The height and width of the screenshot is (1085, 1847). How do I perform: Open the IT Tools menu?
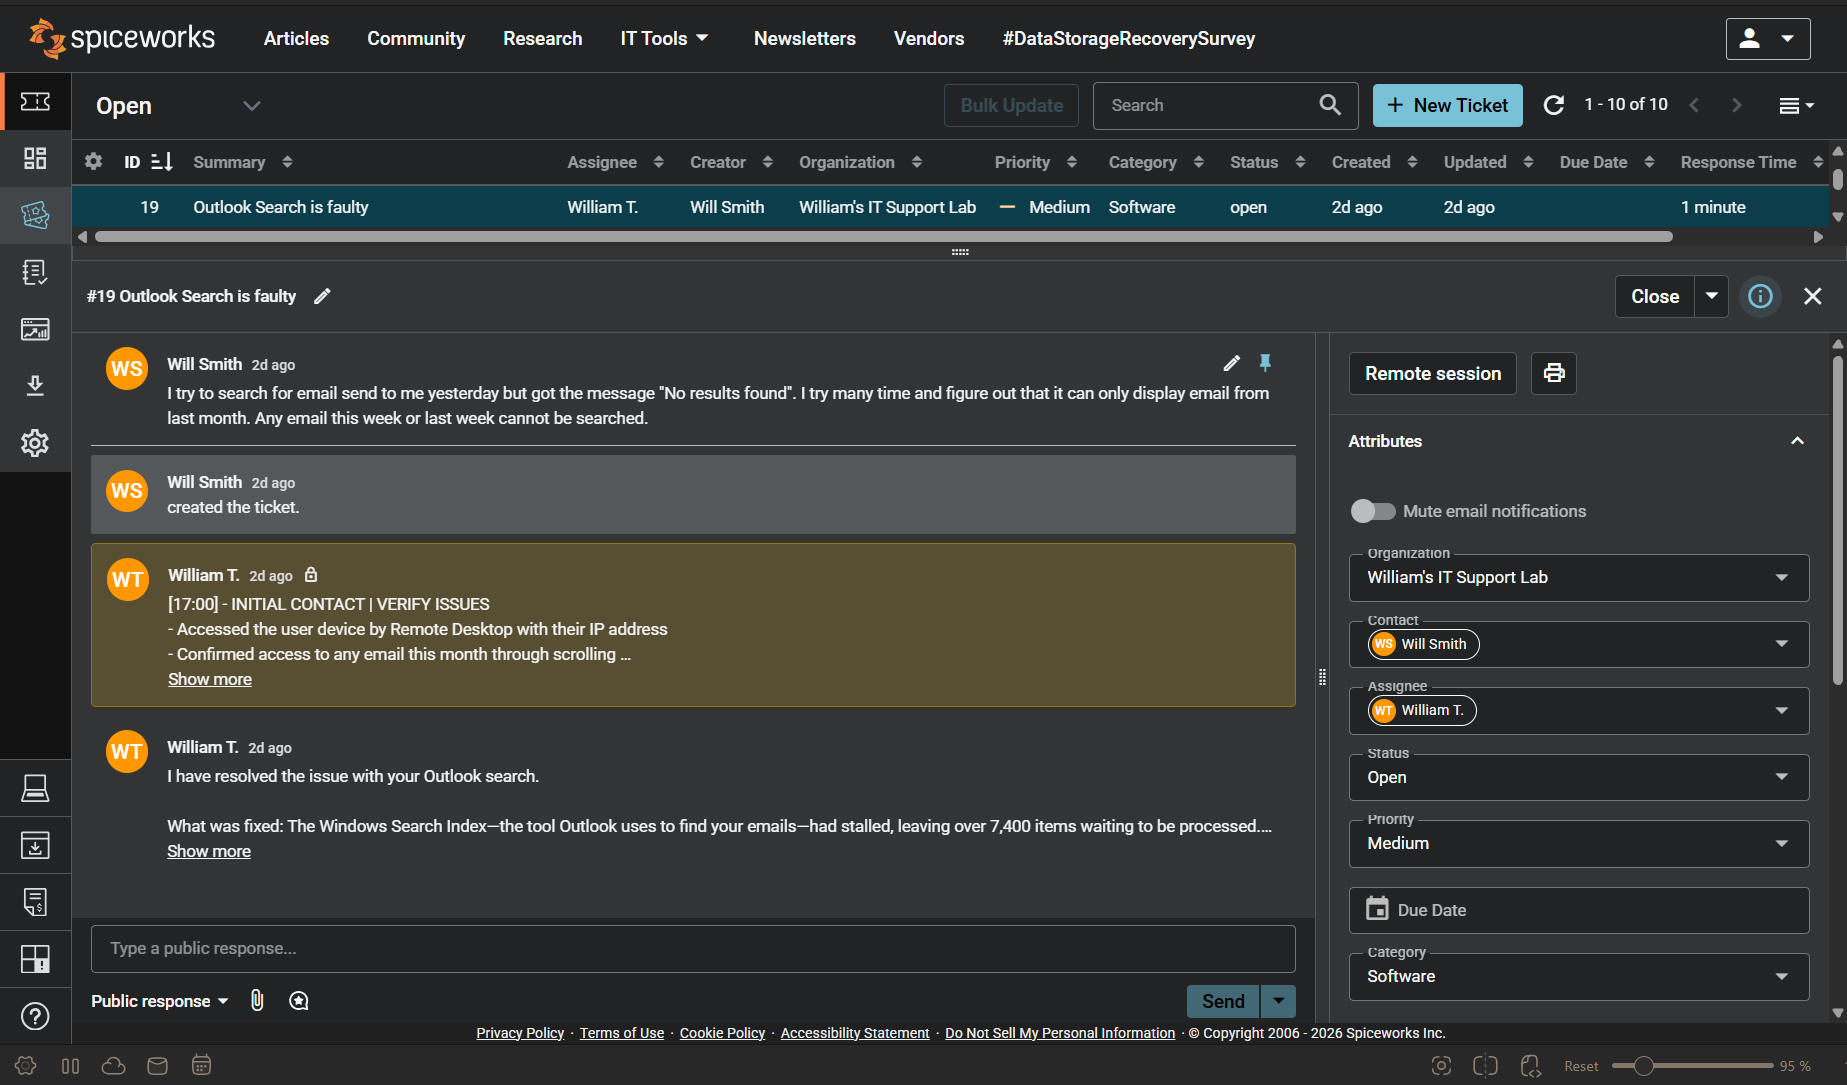pyautogui.click(x=664, y=38)
